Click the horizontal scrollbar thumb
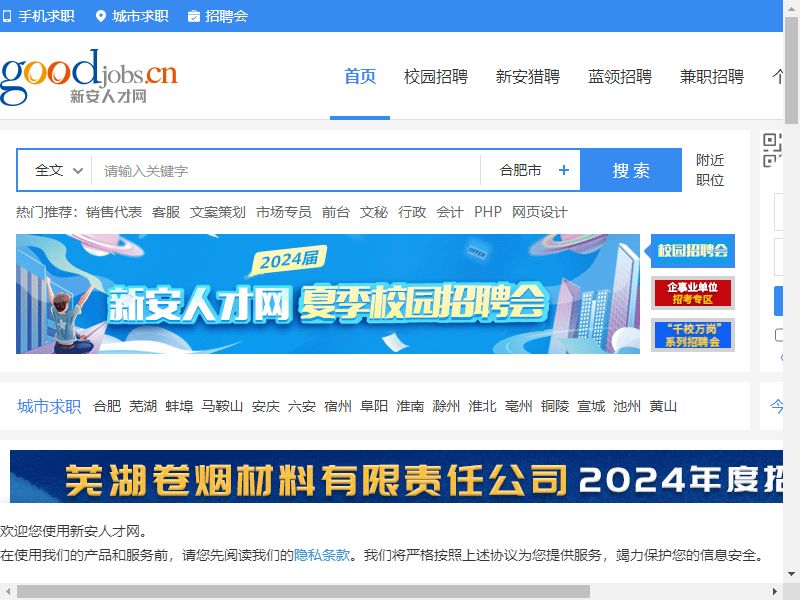 click(x=304, y=592)
